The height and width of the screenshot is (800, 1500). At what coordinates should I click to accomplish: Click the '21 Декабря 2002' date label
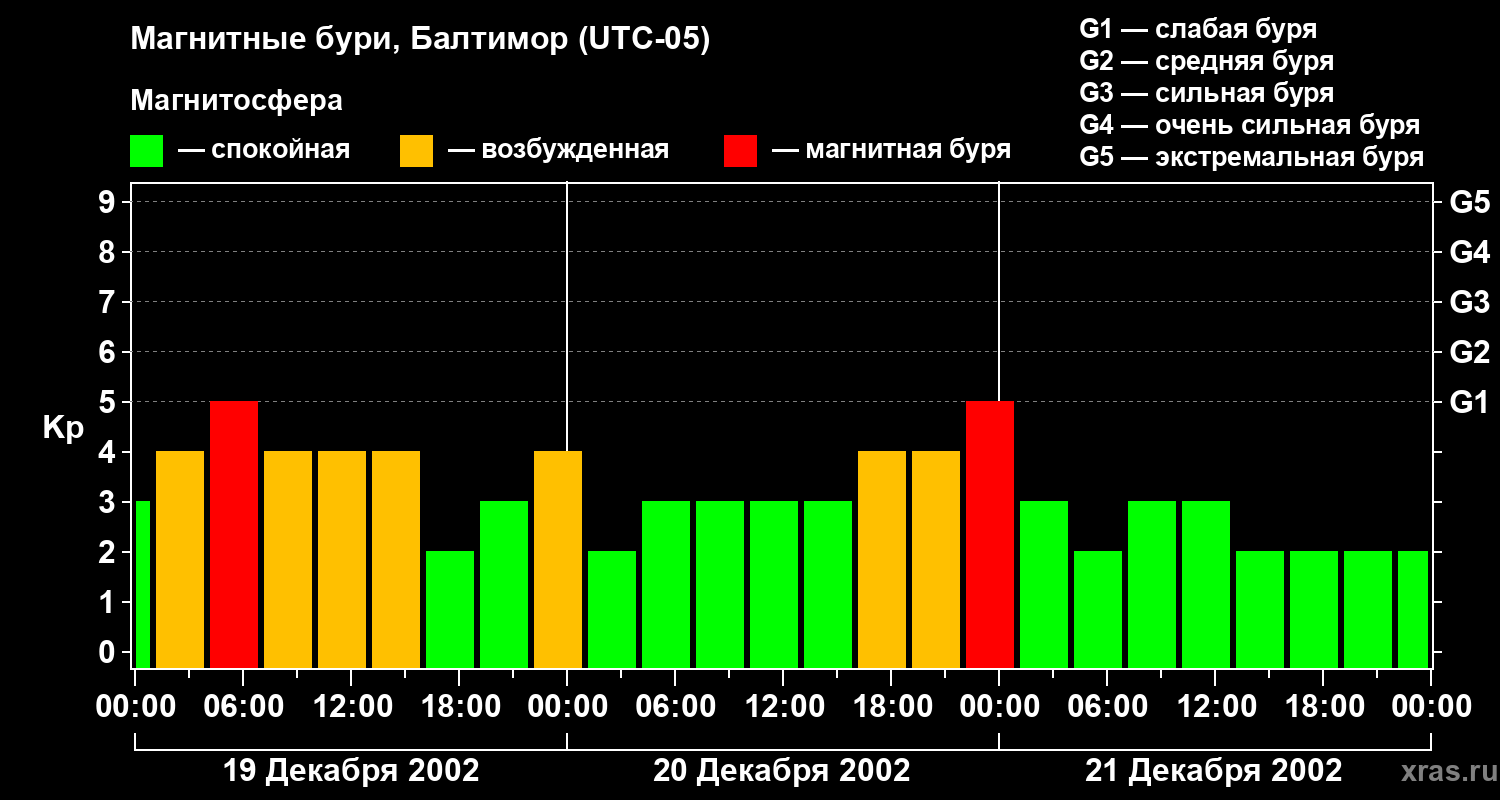[1214, 771]
